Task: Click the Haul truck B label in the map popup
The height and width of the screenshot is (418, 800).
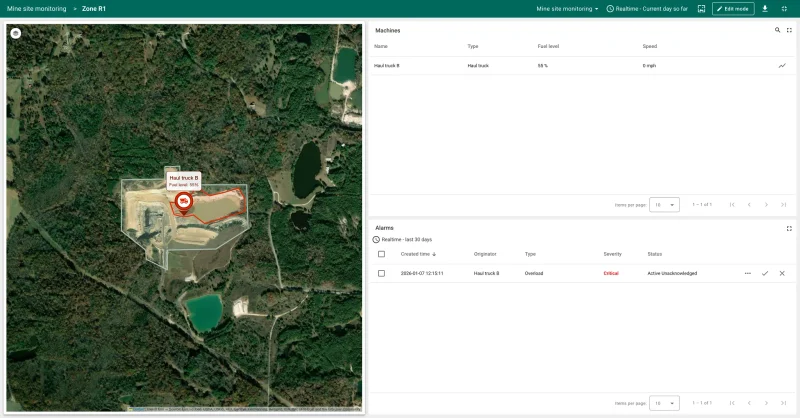Action: click(184, 178)
